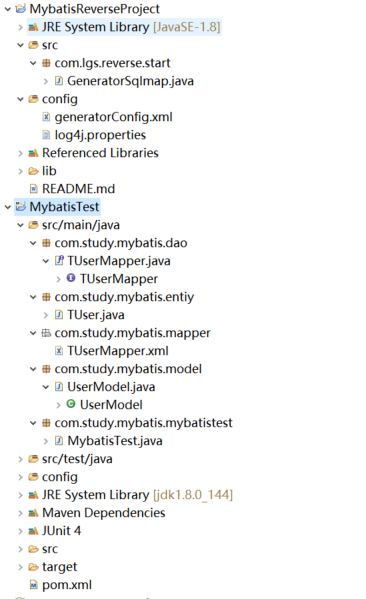Screen dimensions: 366x599
Task: Collapse the TUserMapper.java node
Action: click(46, 261)
